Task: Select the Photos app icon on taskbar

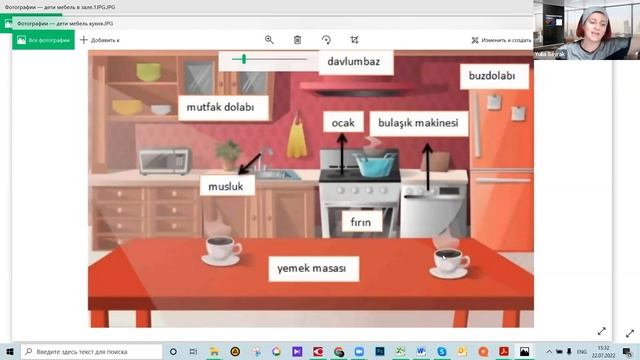Action: 524,351
